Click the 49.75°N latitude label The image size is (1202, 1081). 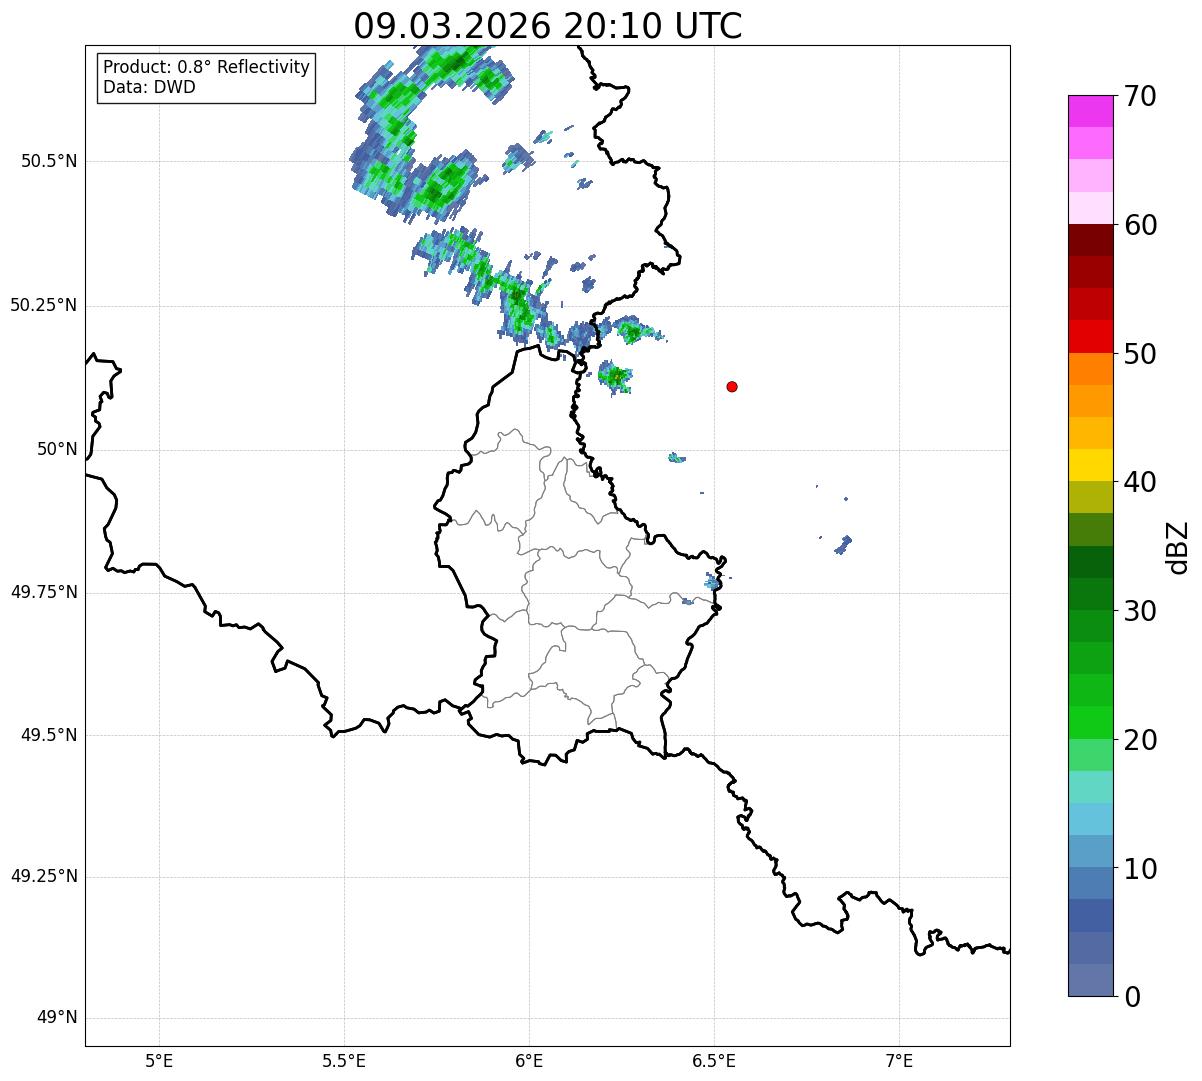(44, 592)
